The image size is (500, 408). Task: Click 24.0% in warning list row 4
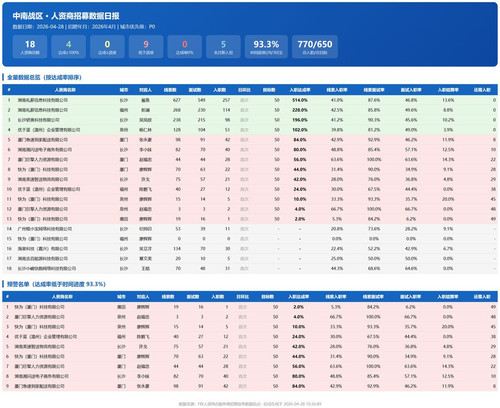[x=298, y=336]
